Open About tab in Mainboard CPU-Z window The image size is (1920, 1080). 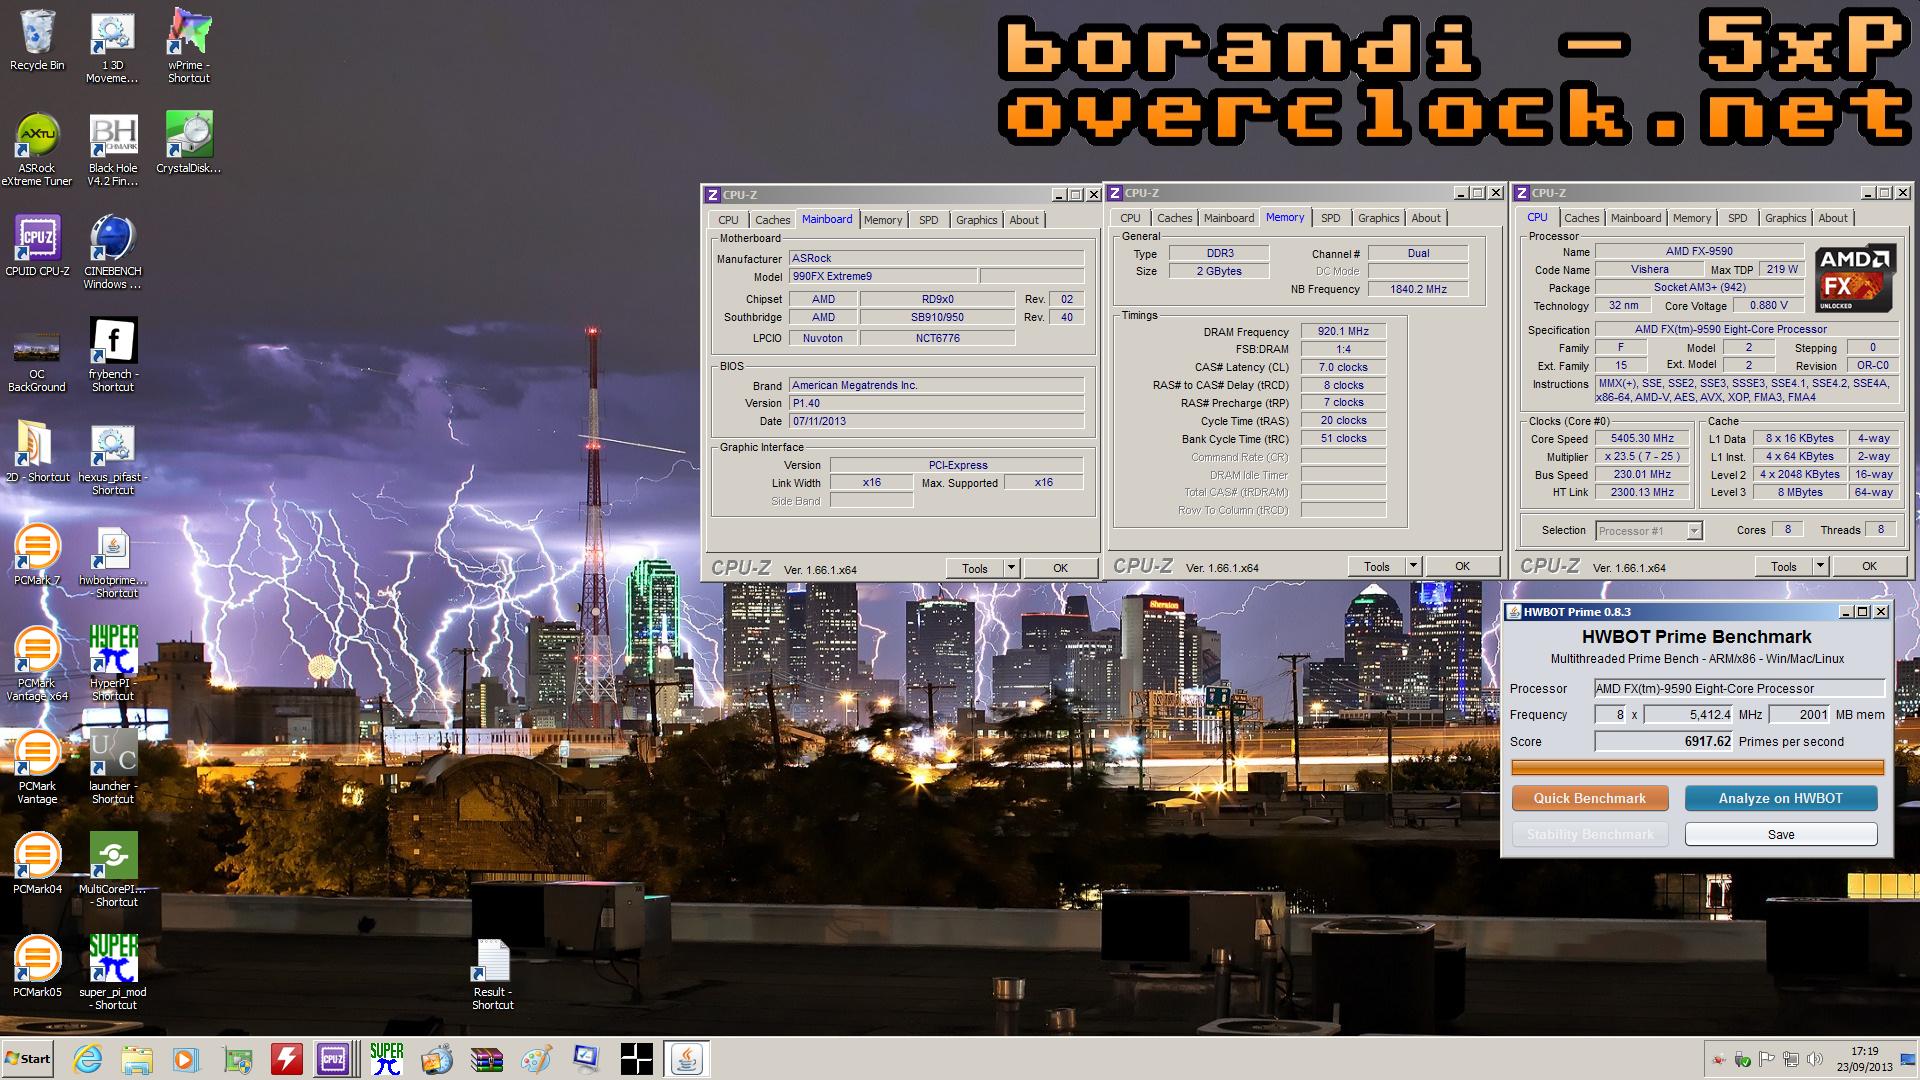click(1024, 220)
